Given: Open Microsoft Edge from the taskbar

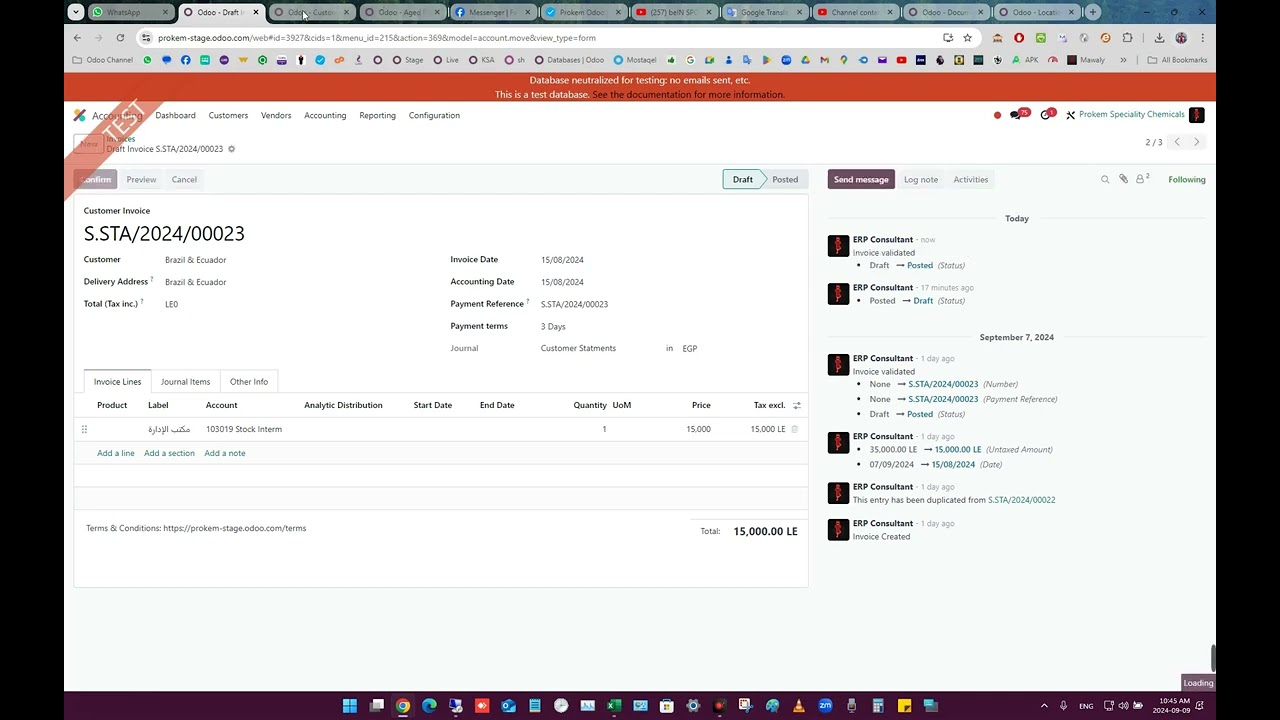Looking at the screenshot, I should [429, 706].
